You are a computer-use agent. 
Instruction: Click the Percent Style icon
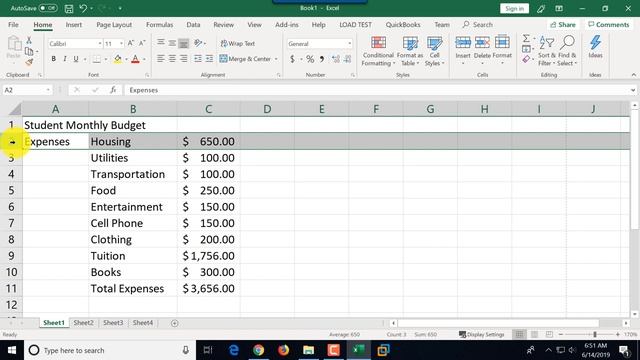(x=310, y=59)
